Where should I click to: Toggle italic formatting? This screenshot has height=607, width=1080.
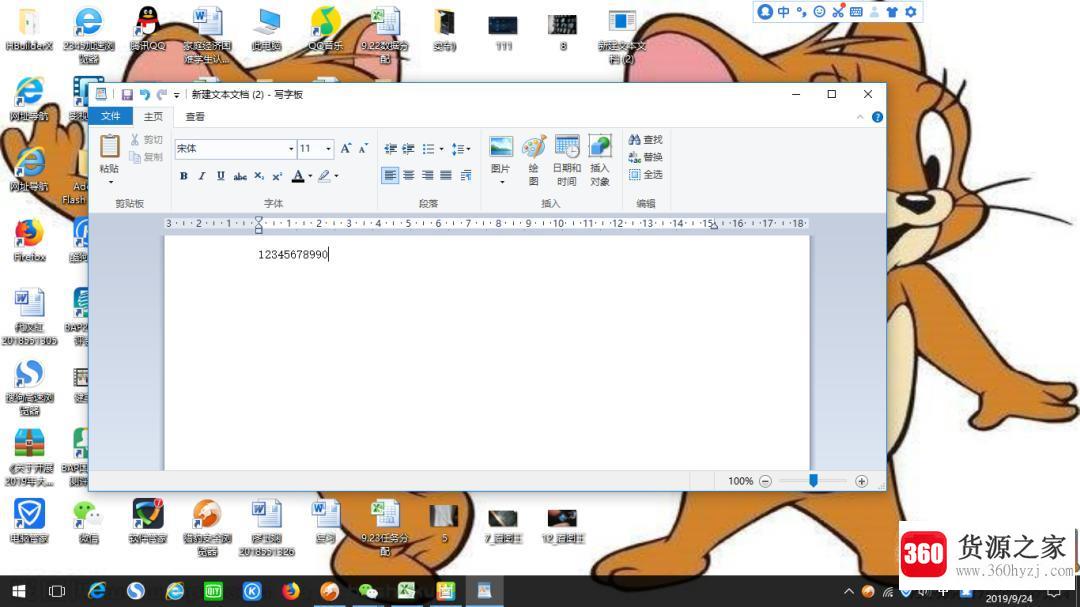point(202,176)
